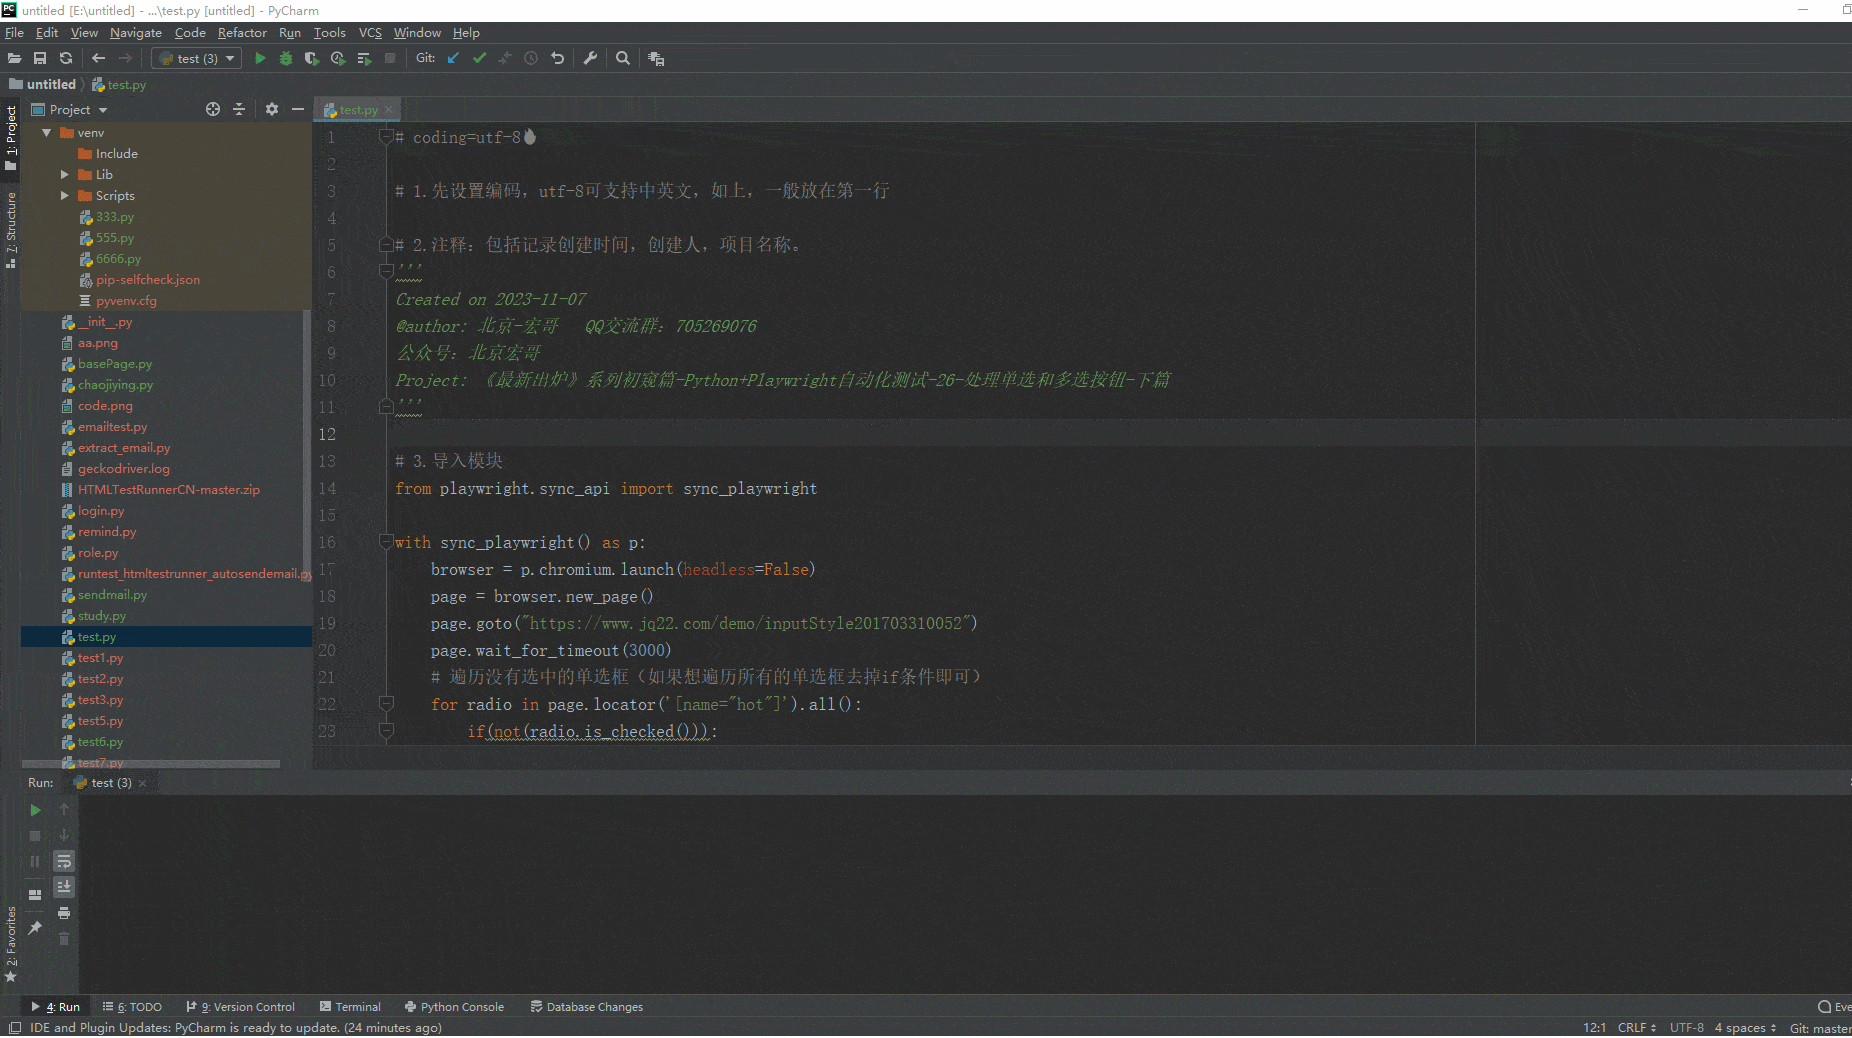This screenshot has width=1852, height=1038.
Task: Open Project panel gear options
Action: [x=272, y=109]
